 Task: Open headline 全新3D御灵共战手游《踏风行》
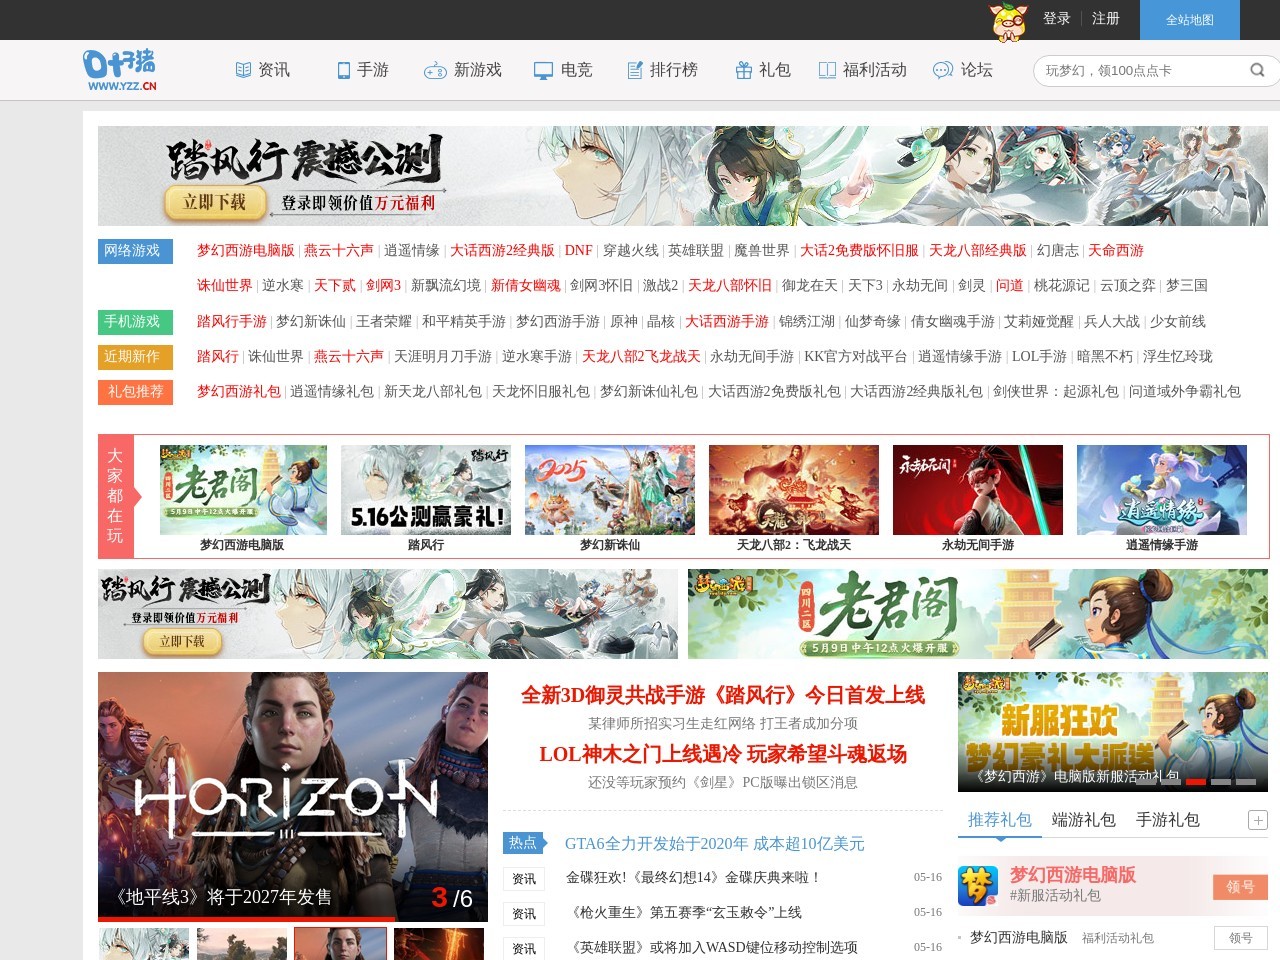pos(723,695)
